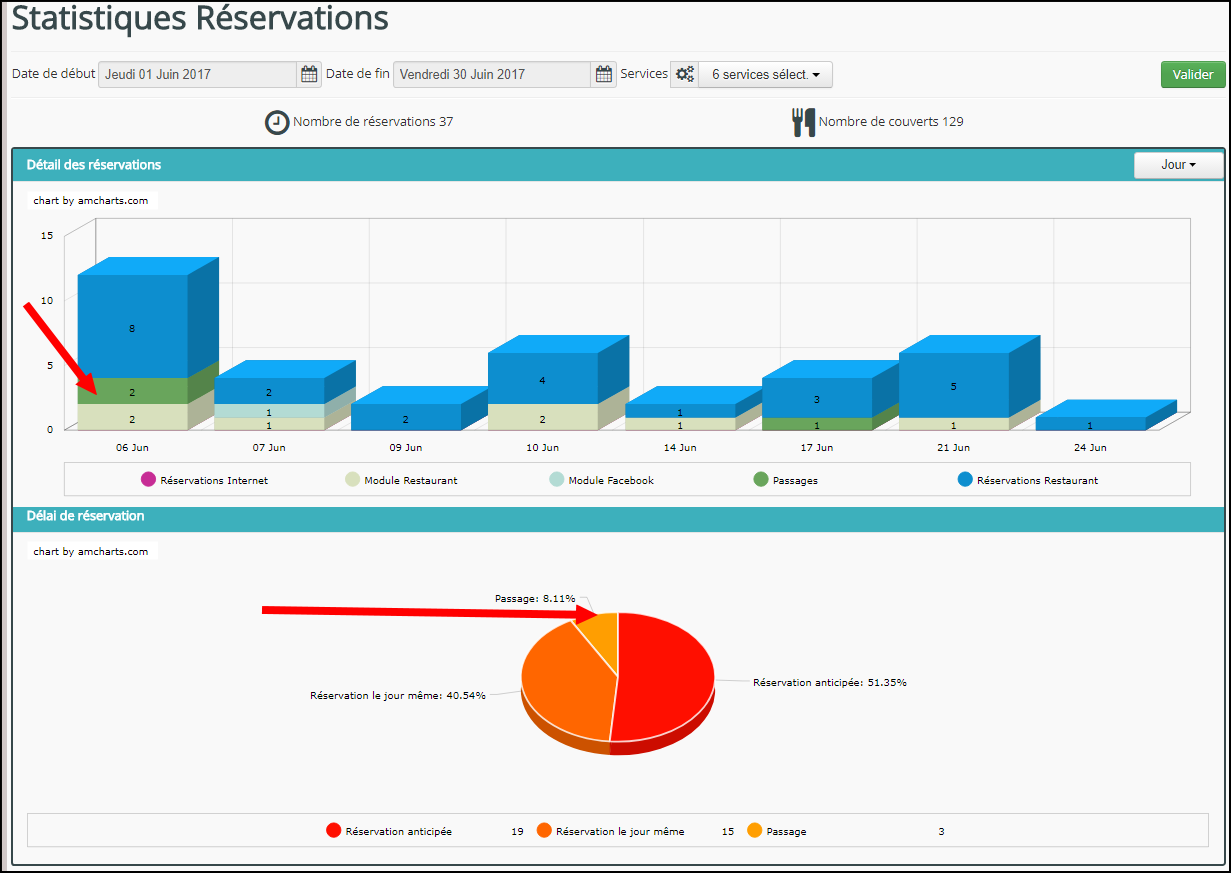Click the Réservation anticipée: 51.35% label
The image size is (1231, 873).
click(x=830, y=682)
